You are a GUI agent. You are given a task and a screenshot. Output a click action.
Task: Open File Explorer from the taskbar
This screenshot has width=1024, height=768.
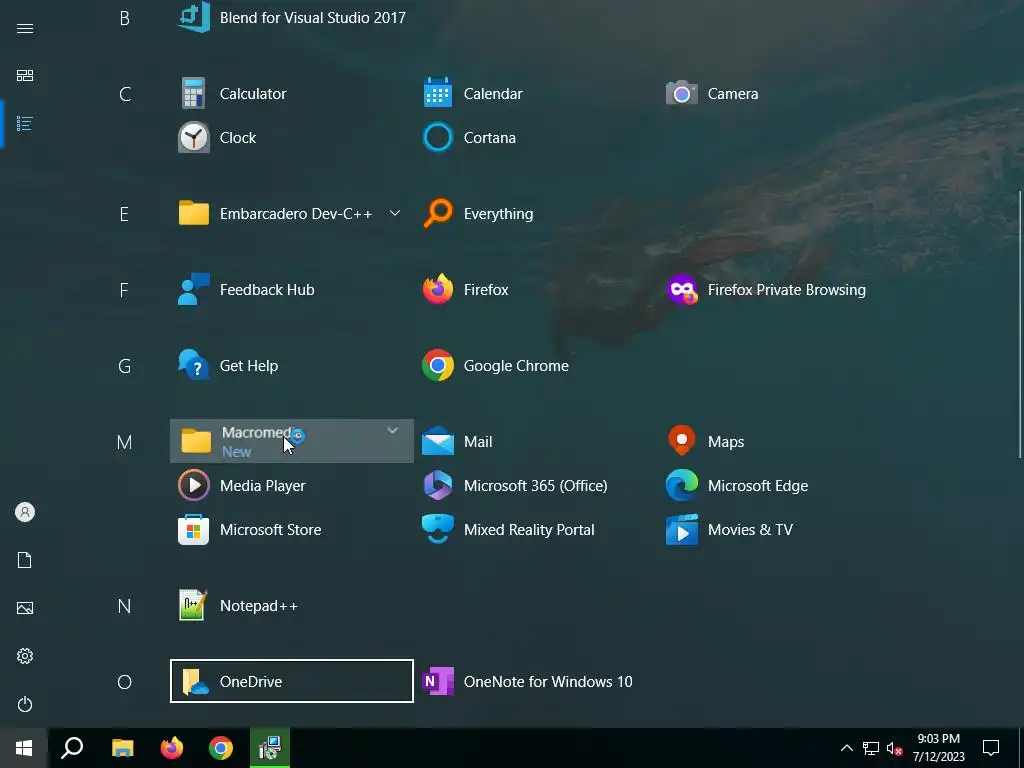click(x=122, y=748)
